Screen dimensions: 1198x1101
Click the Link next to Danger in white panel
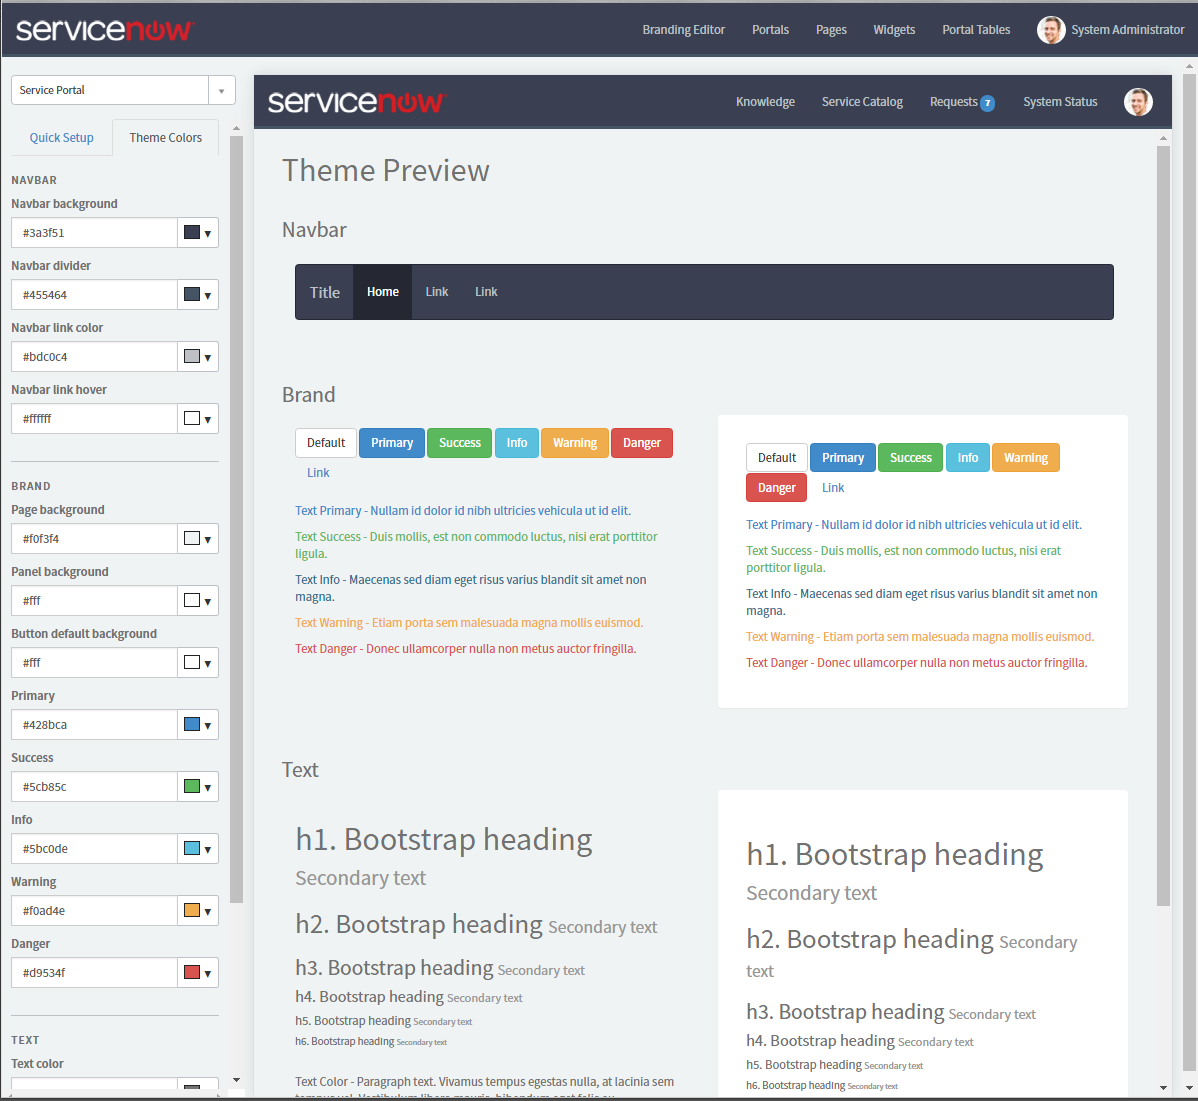coord(833,487)
